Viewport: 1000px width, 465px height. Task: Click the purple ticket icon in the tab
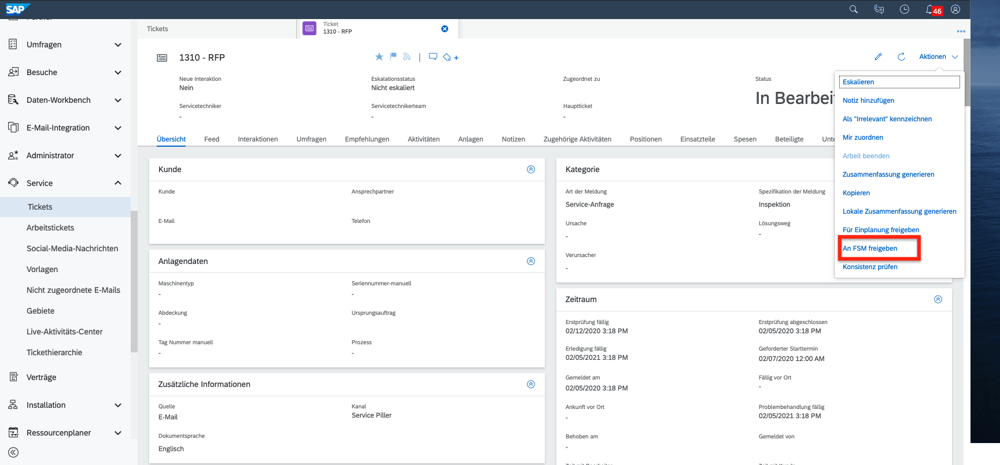pyautogui.click(x=309, y=28)
